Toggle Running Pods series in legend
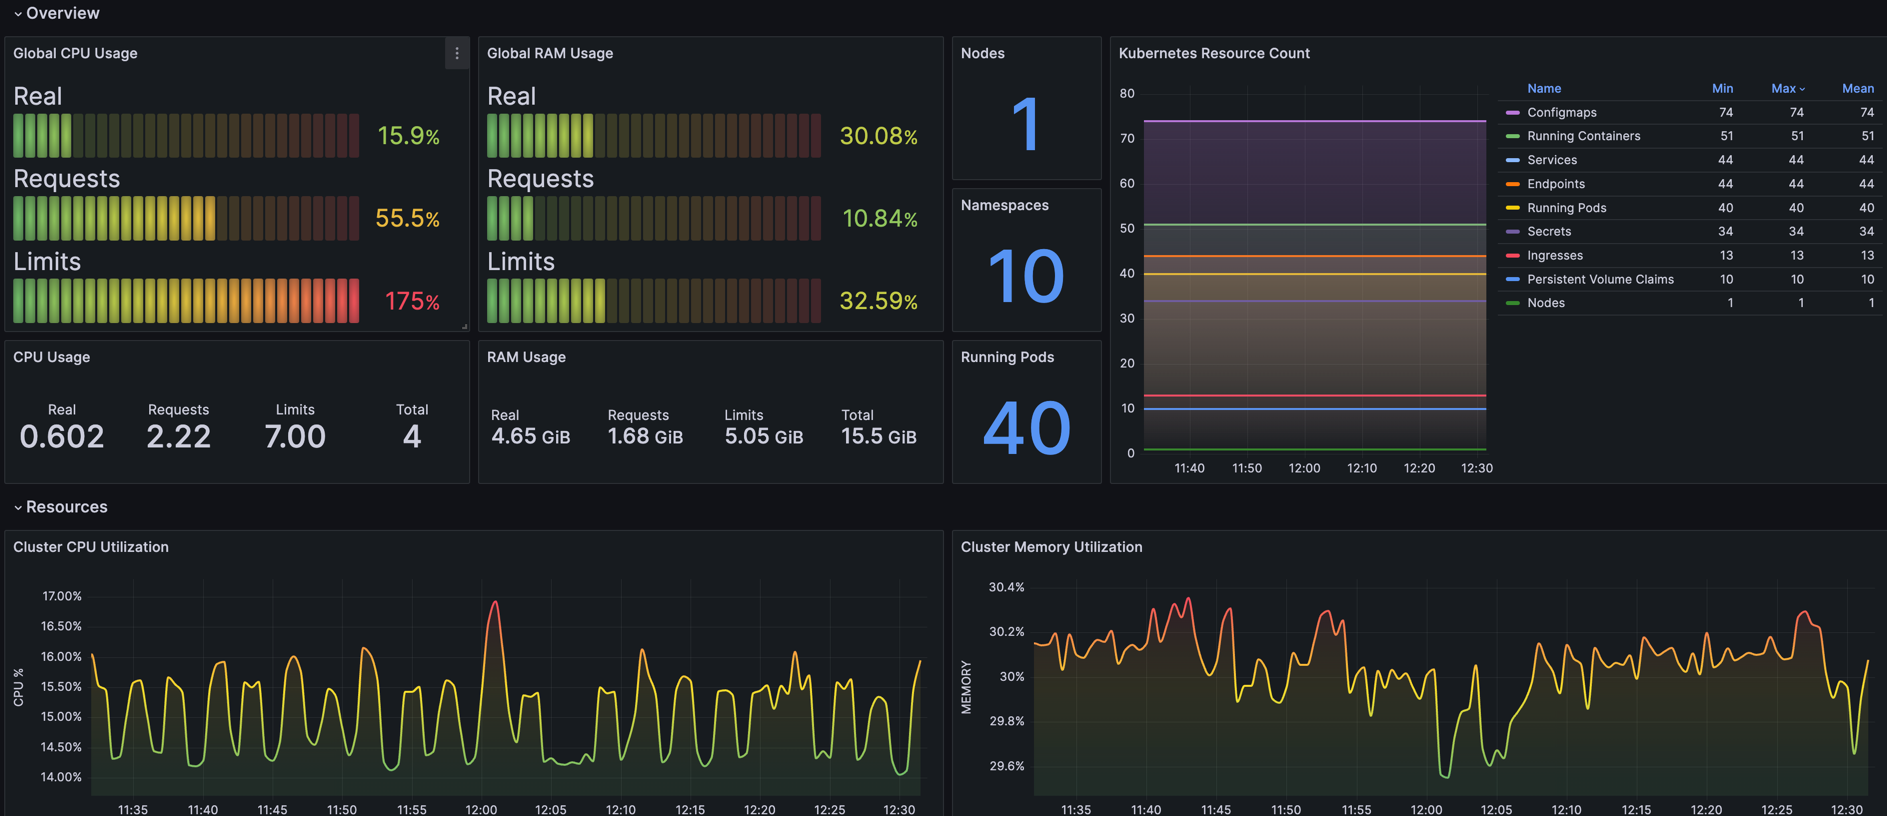Image resolution: width=1887 pixels, height=816 pixels. pos(1566,208)
